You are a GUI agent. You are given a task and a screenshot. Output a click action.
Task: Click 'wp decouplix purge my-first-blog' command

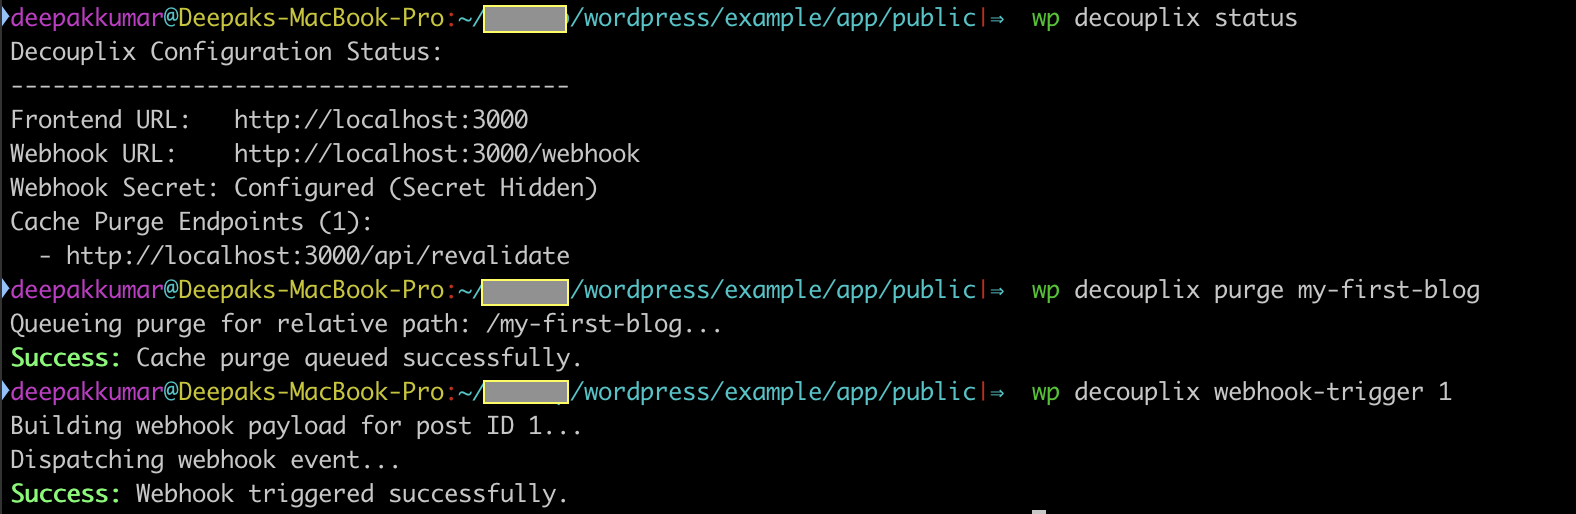tap(1255, 290)
